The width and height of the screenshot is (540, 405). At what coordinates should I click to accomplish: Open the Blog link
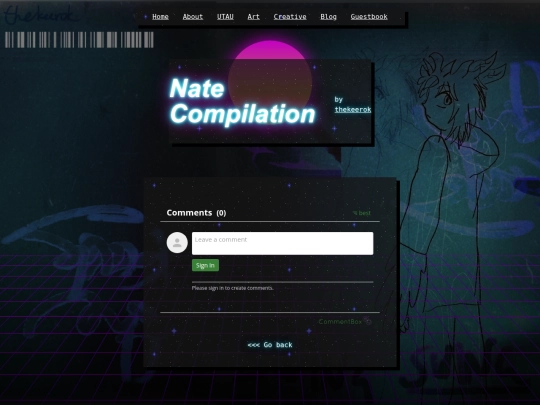[328, 17]
